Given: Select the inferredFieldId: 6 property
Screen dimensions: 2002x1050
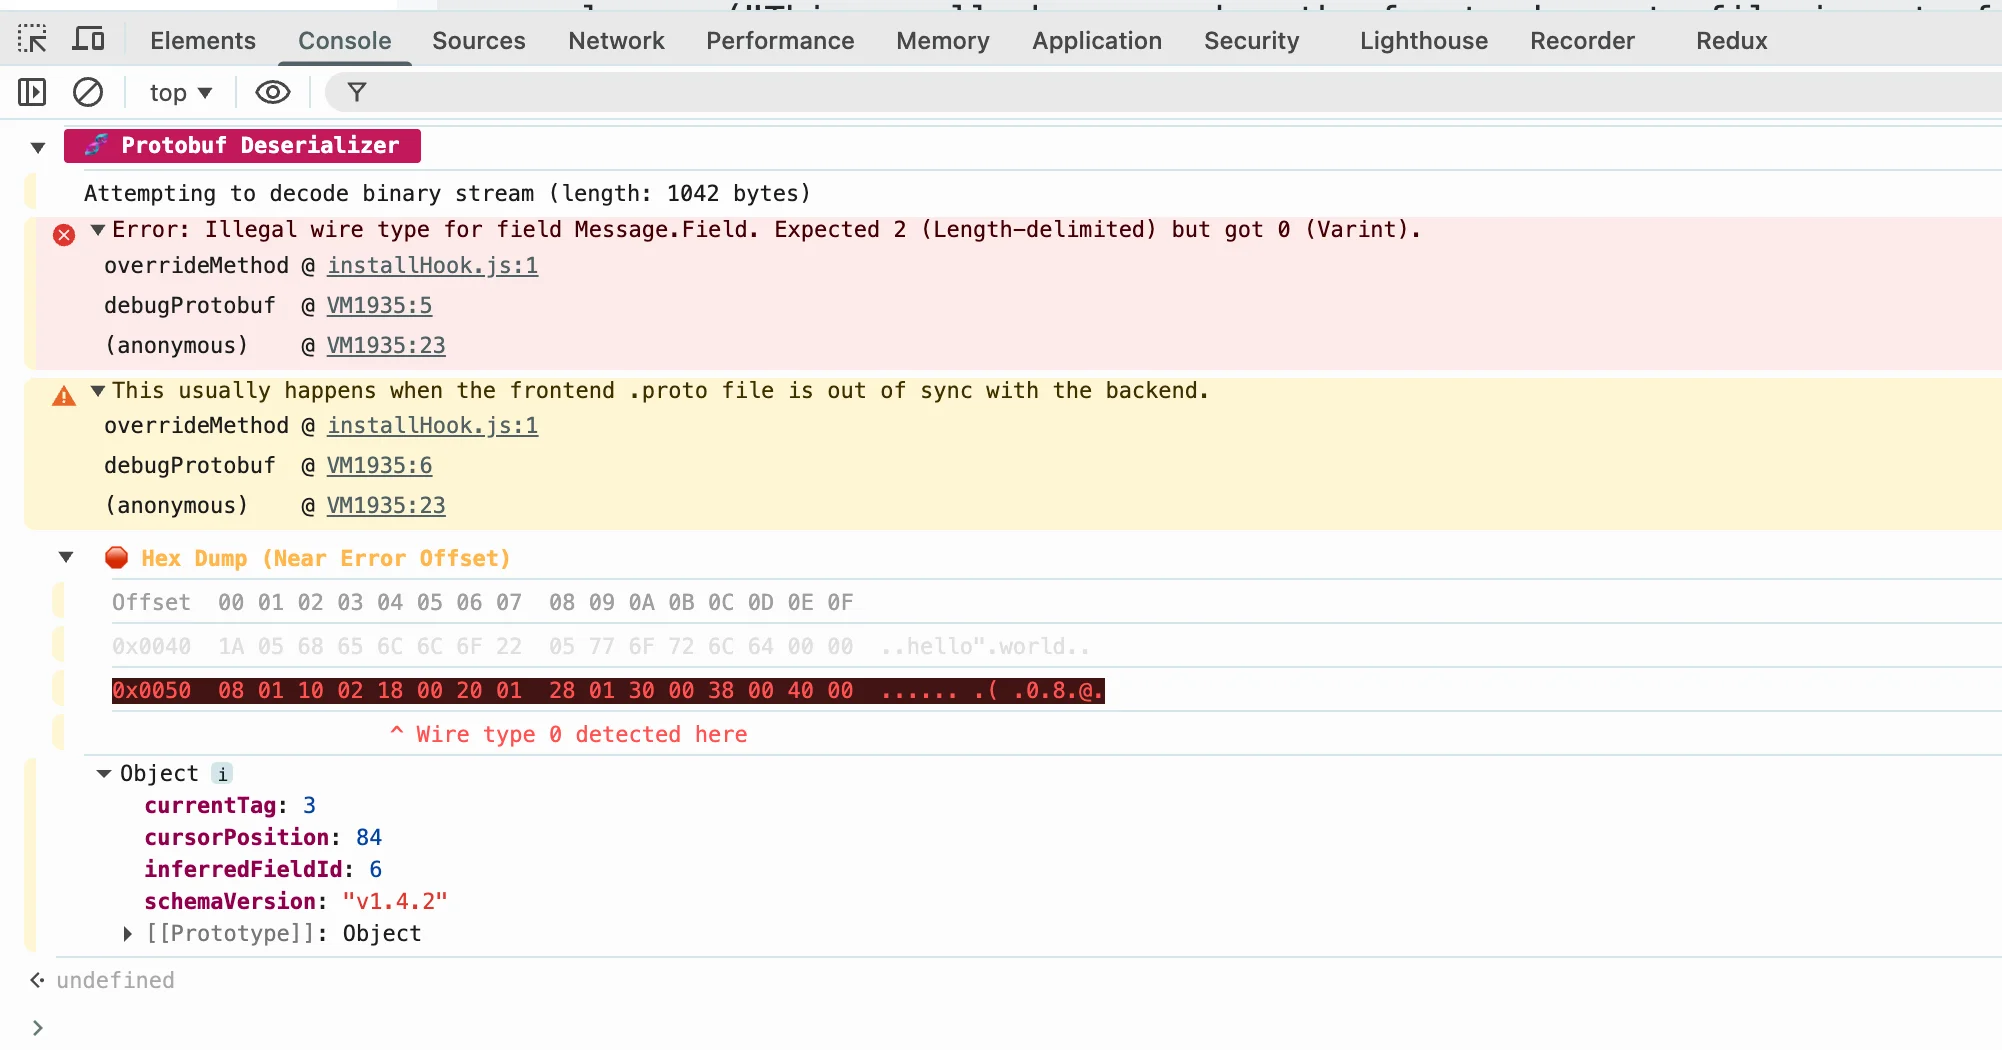Looking at the screenshot, I should tap(263, 869).
